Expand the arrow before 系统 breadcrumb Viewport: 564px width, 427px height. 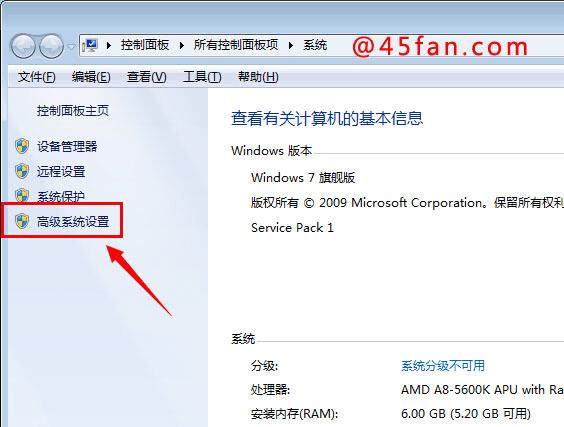point(291,45)
